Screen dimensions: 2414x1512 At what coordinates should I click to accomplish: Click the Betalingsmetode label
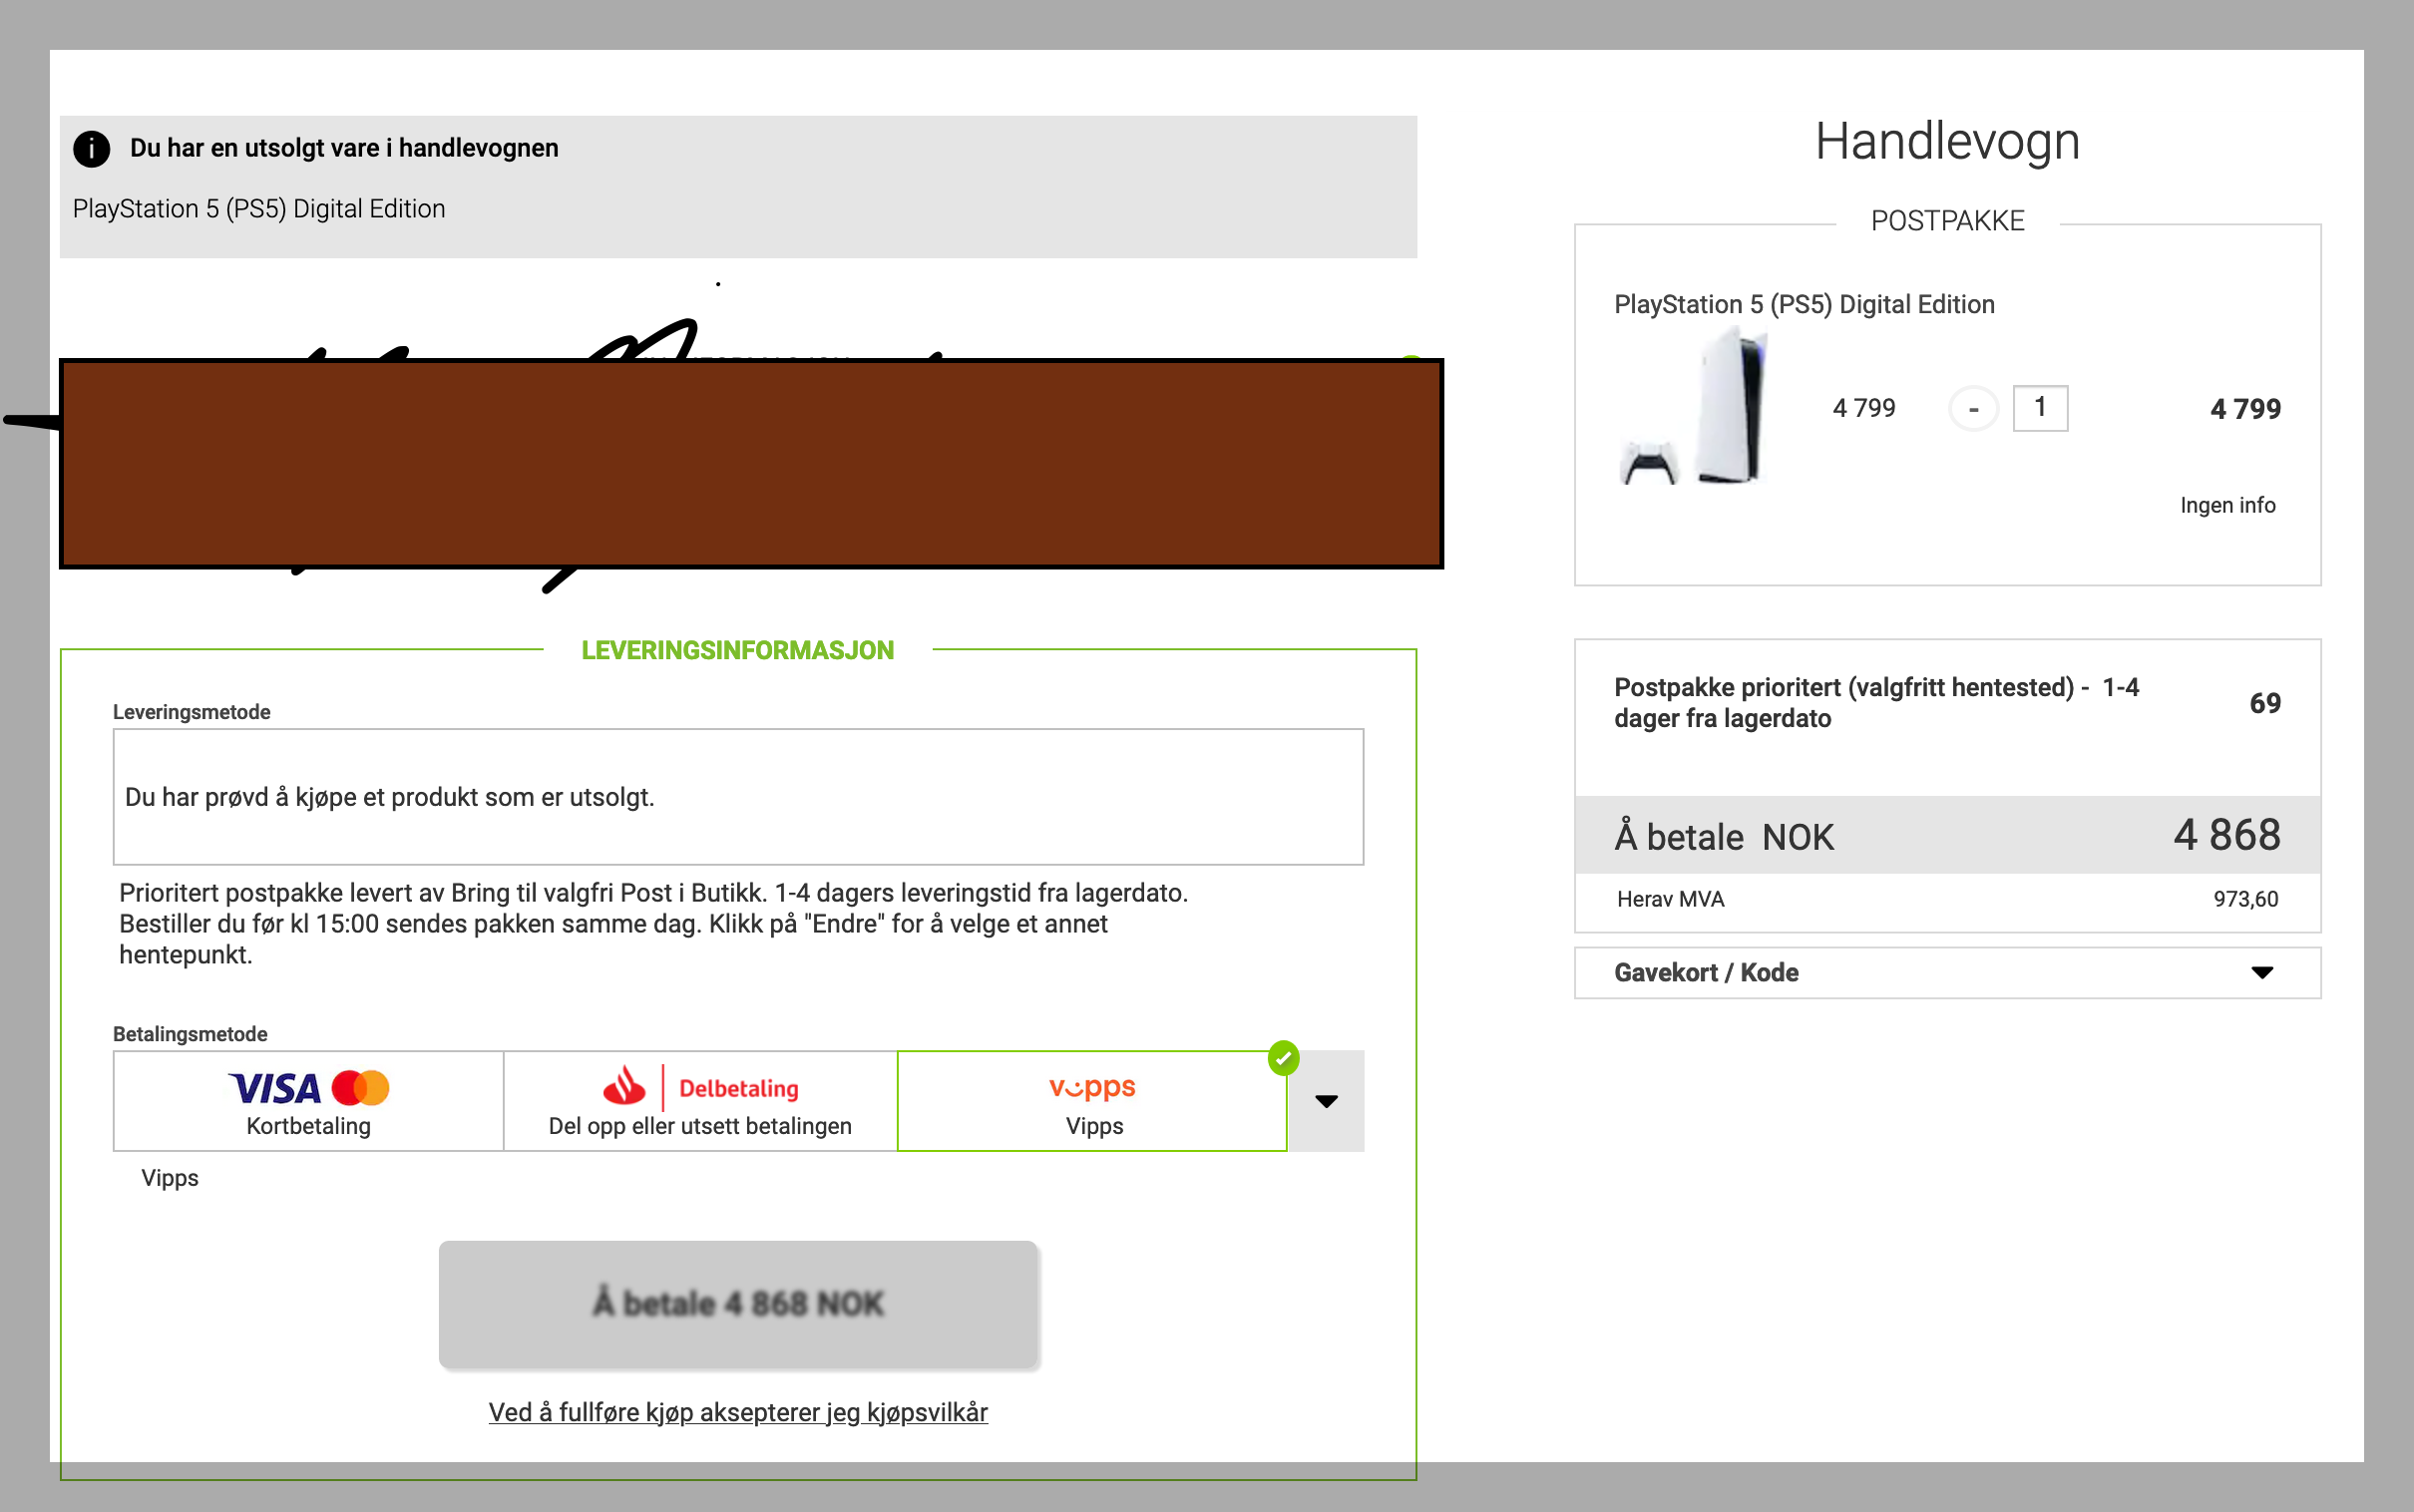pyautogui.click(x=190, y=1034)
